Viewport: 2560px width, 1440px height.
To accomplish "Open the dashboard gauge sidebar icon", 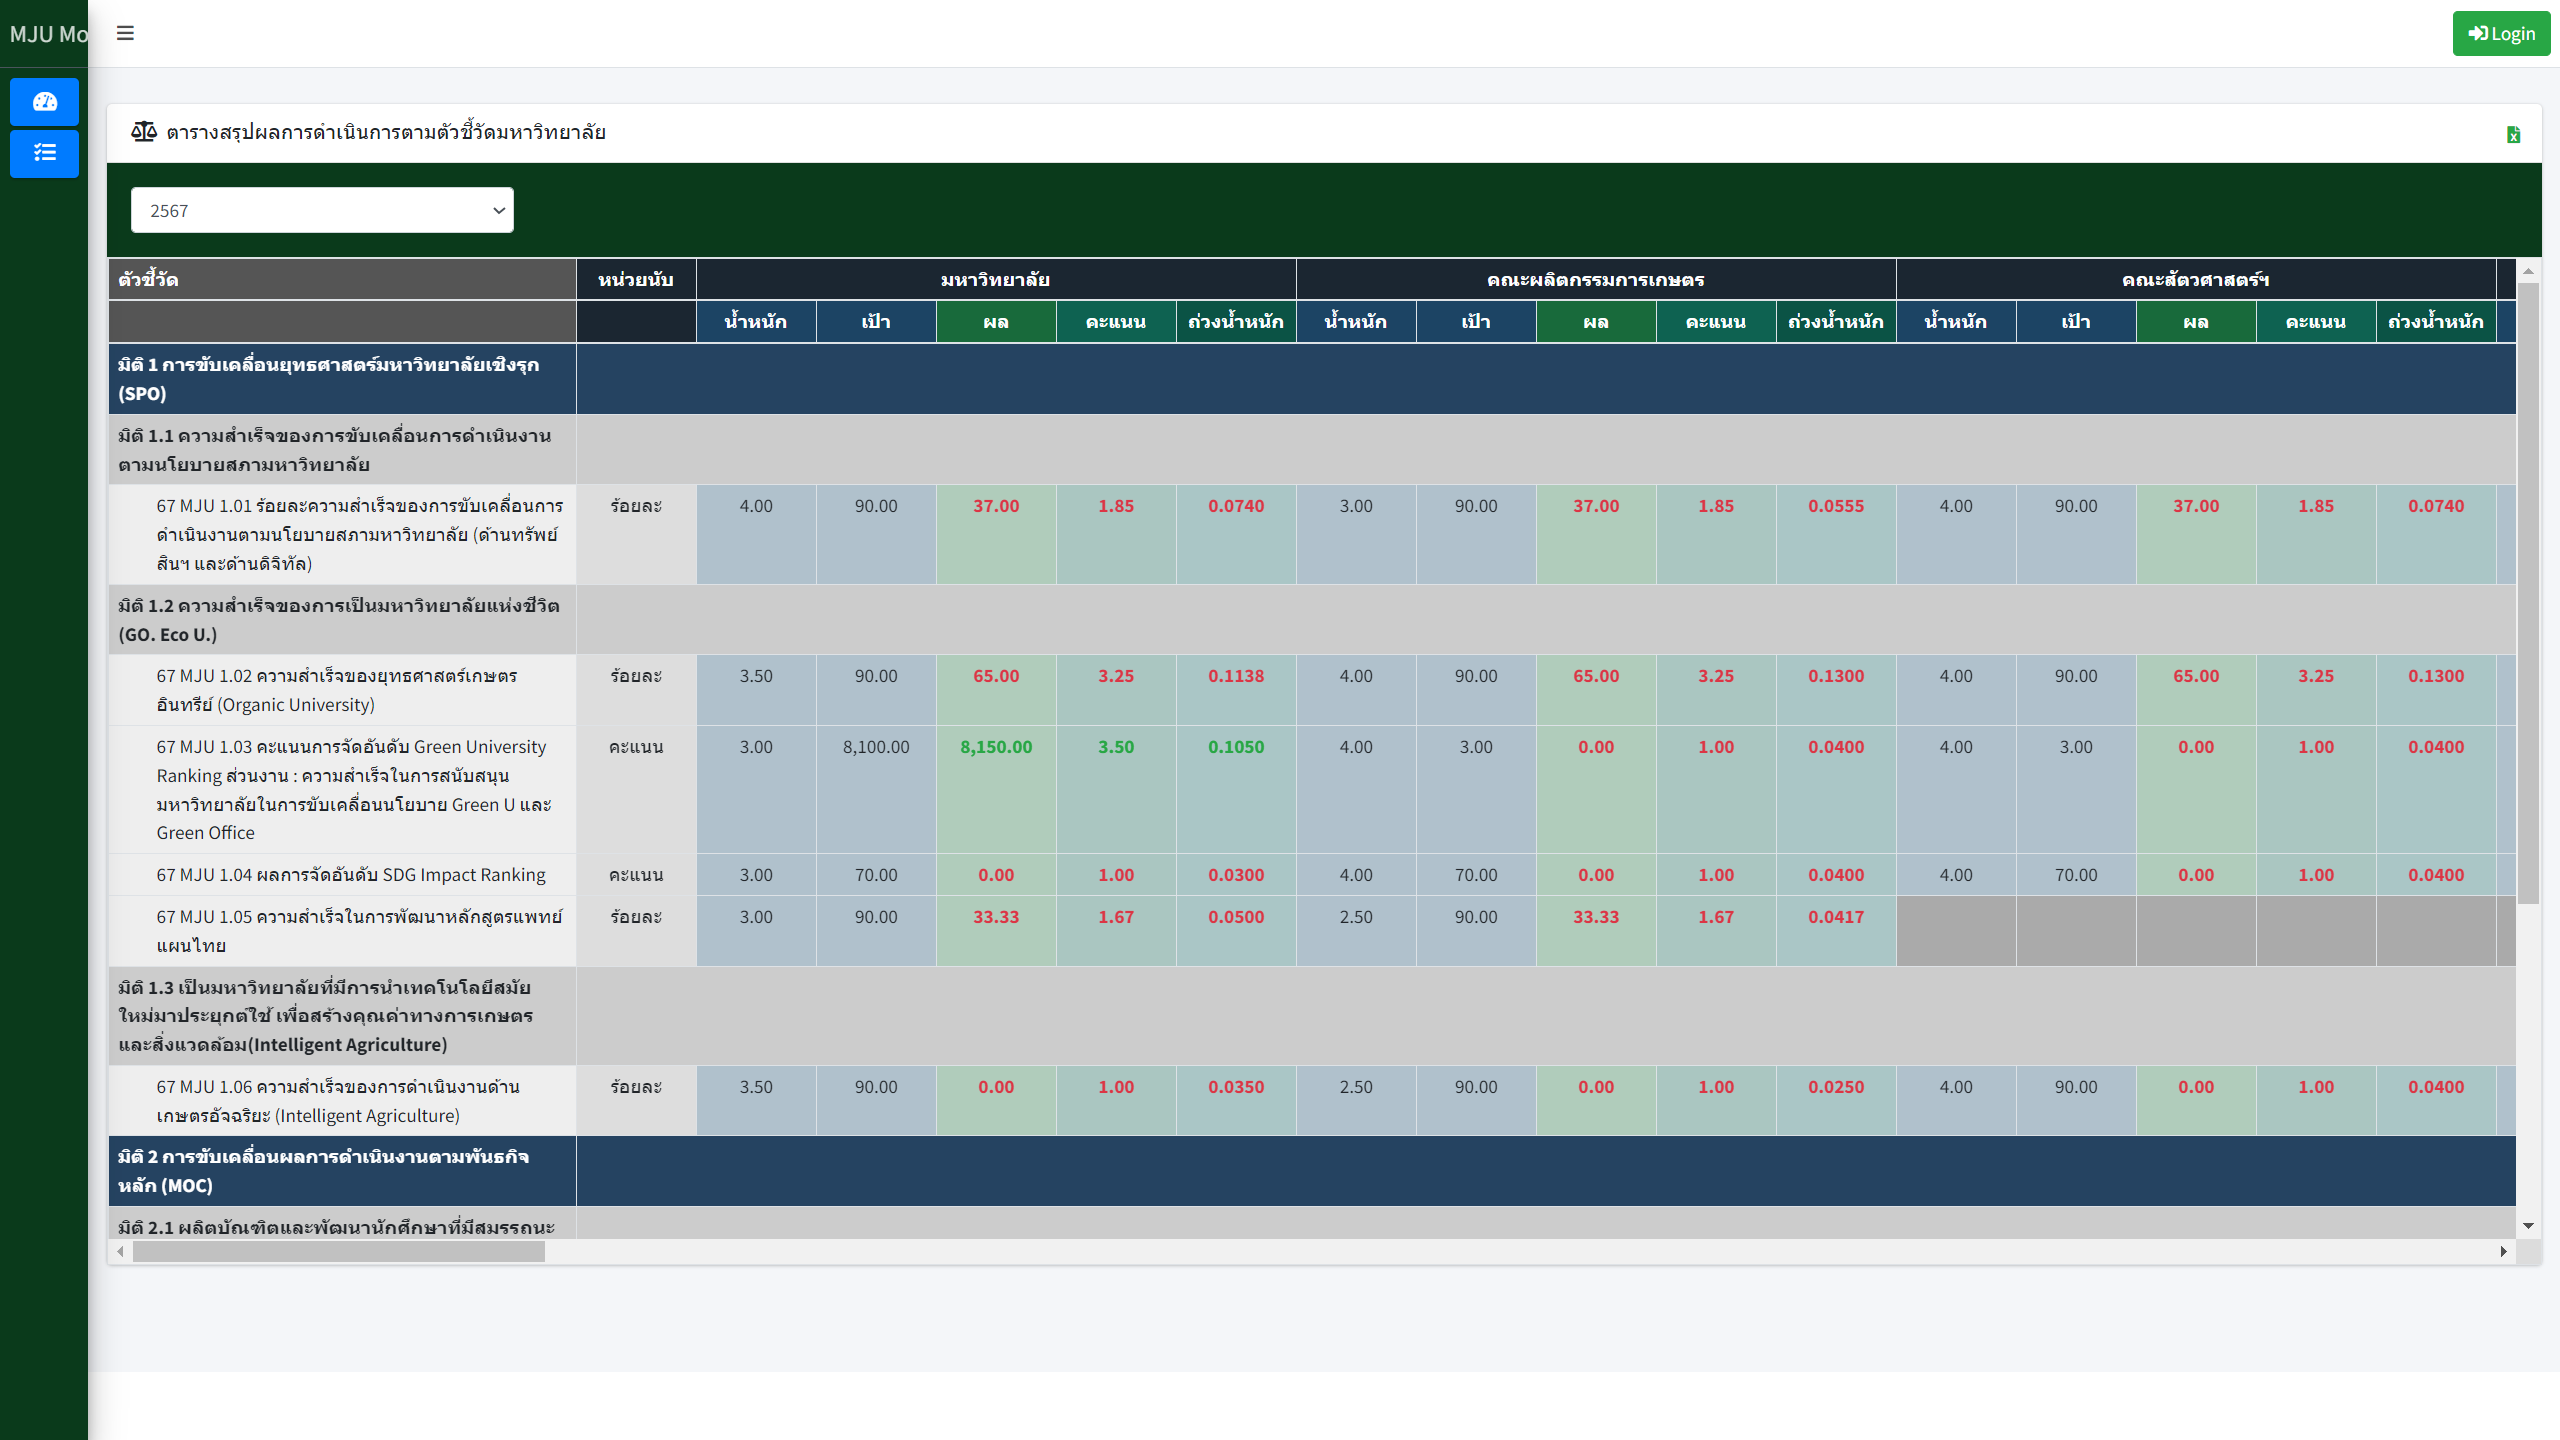I will tap(44, 102).
